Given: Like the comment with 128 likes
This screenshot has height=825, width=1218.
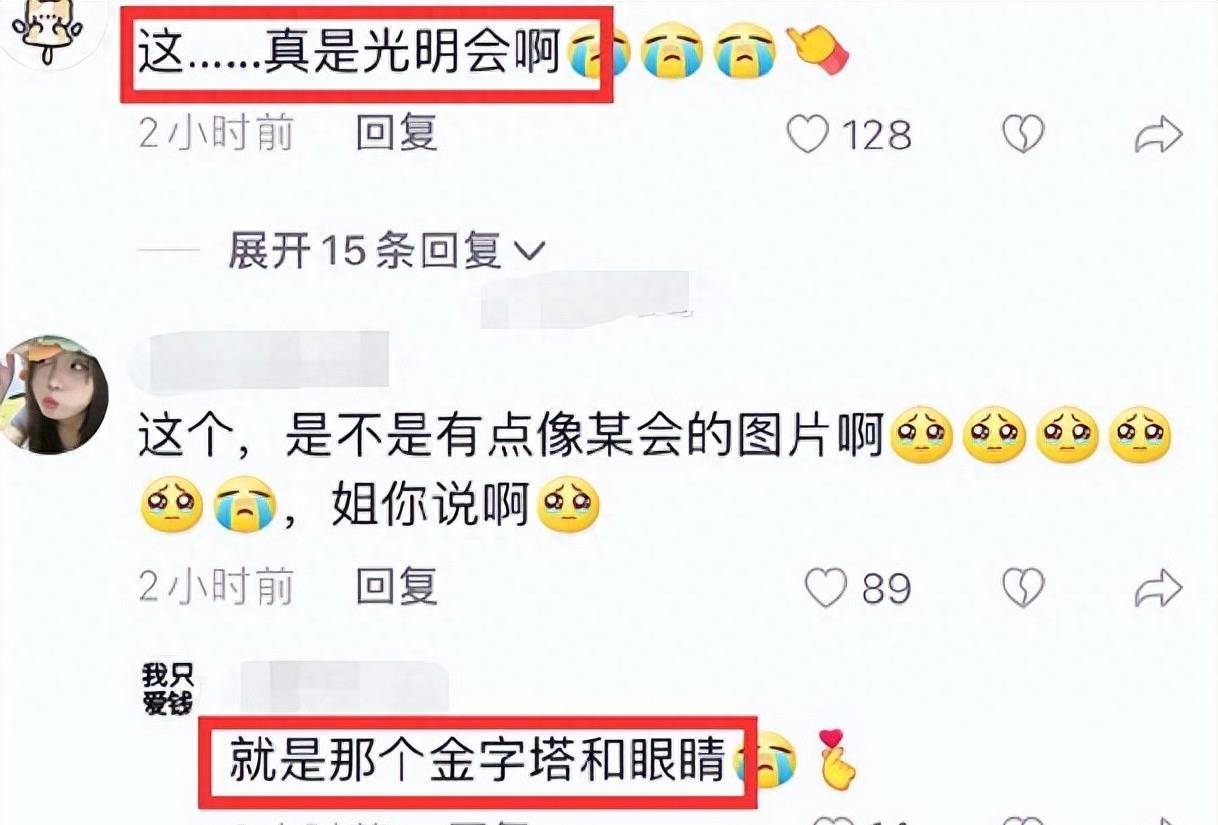Looking at the screenshot, I should 807,134.
